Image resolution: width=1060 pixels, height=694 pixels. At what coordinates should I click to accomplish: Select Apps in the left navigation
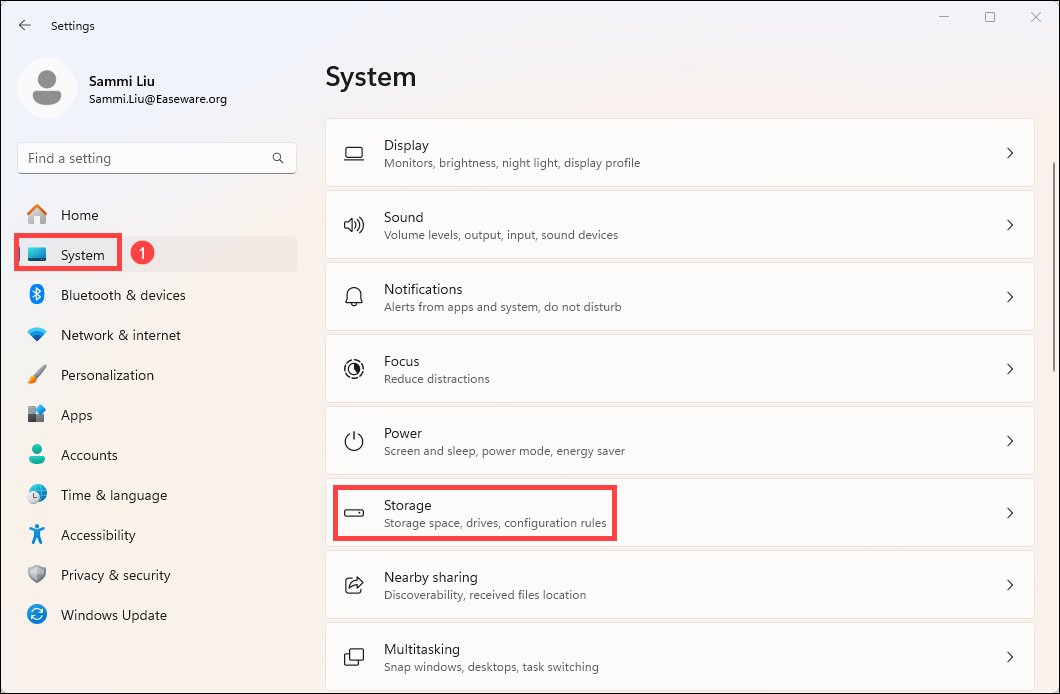76,415
